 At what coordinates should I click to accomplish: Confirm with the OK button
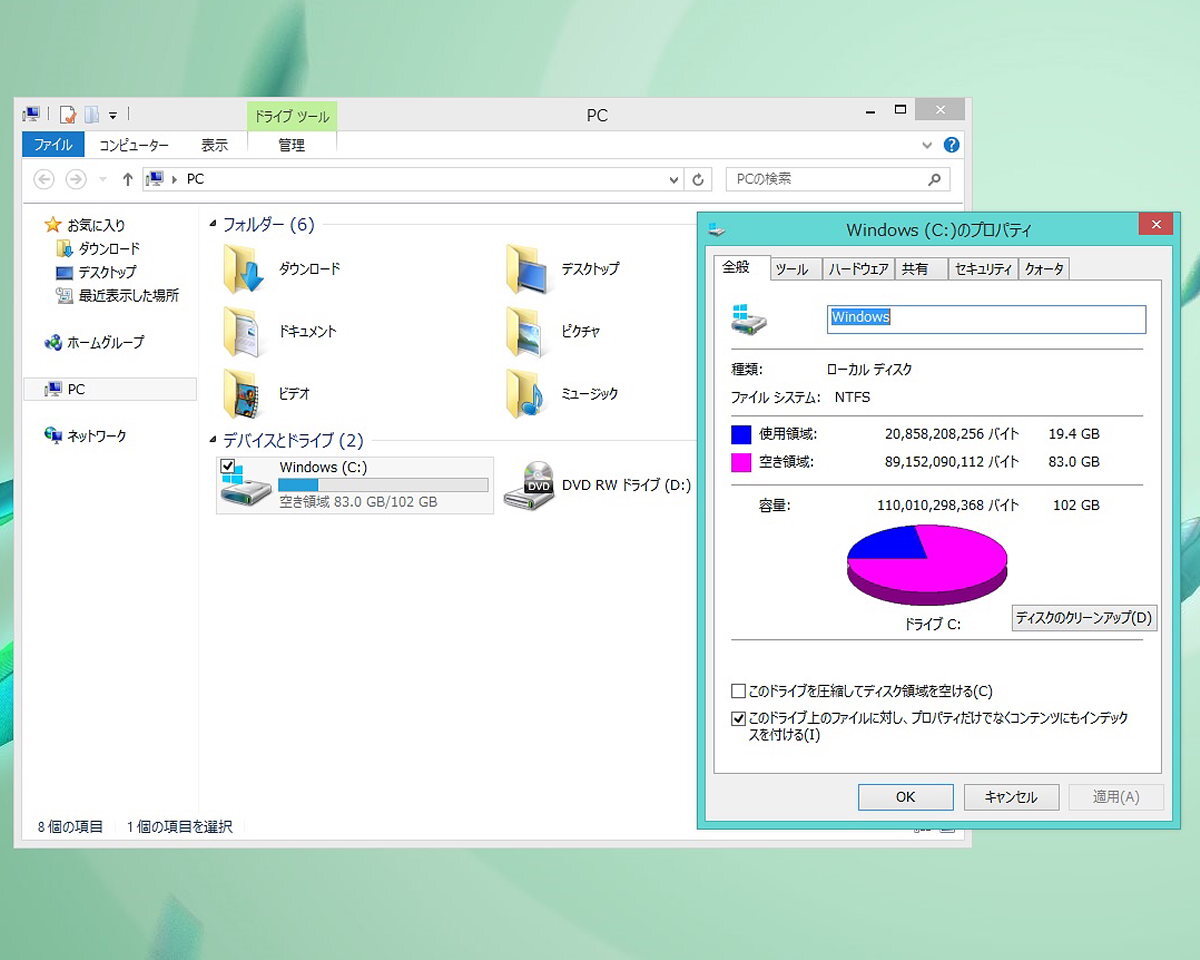pos(905,797)
